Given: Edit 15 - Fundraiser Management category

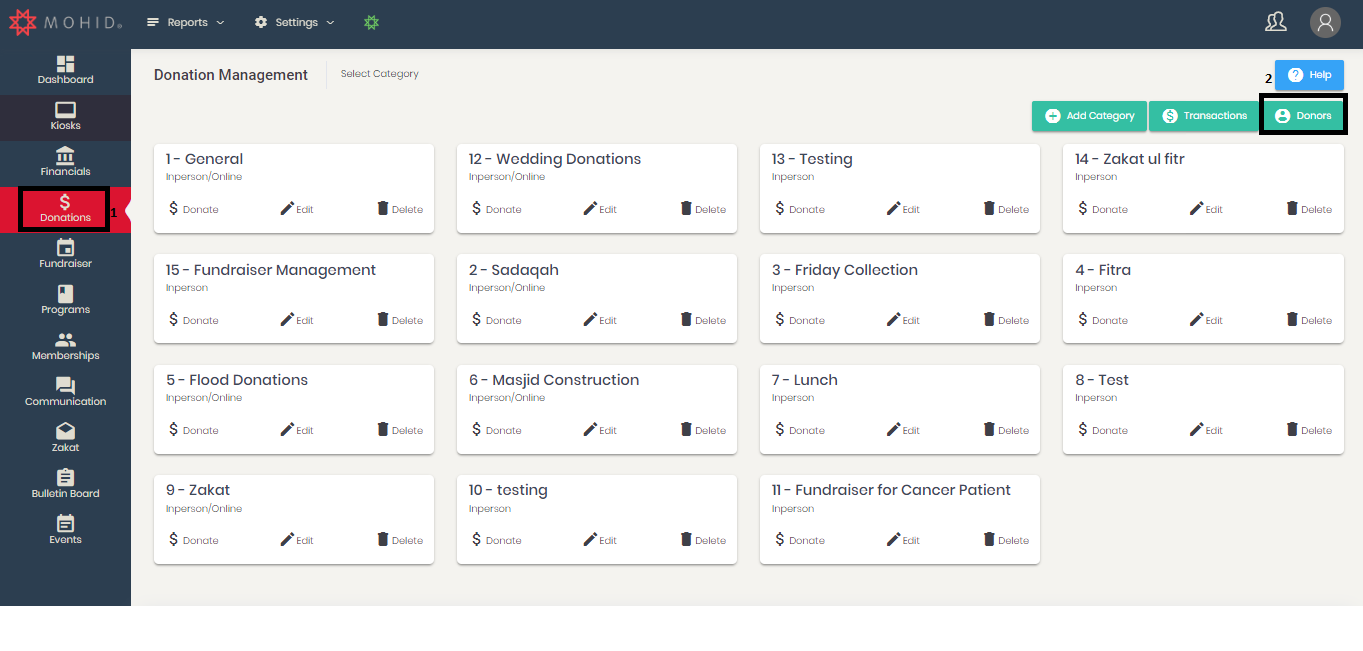Looking at the screenshot, I should tap(297, 320).
